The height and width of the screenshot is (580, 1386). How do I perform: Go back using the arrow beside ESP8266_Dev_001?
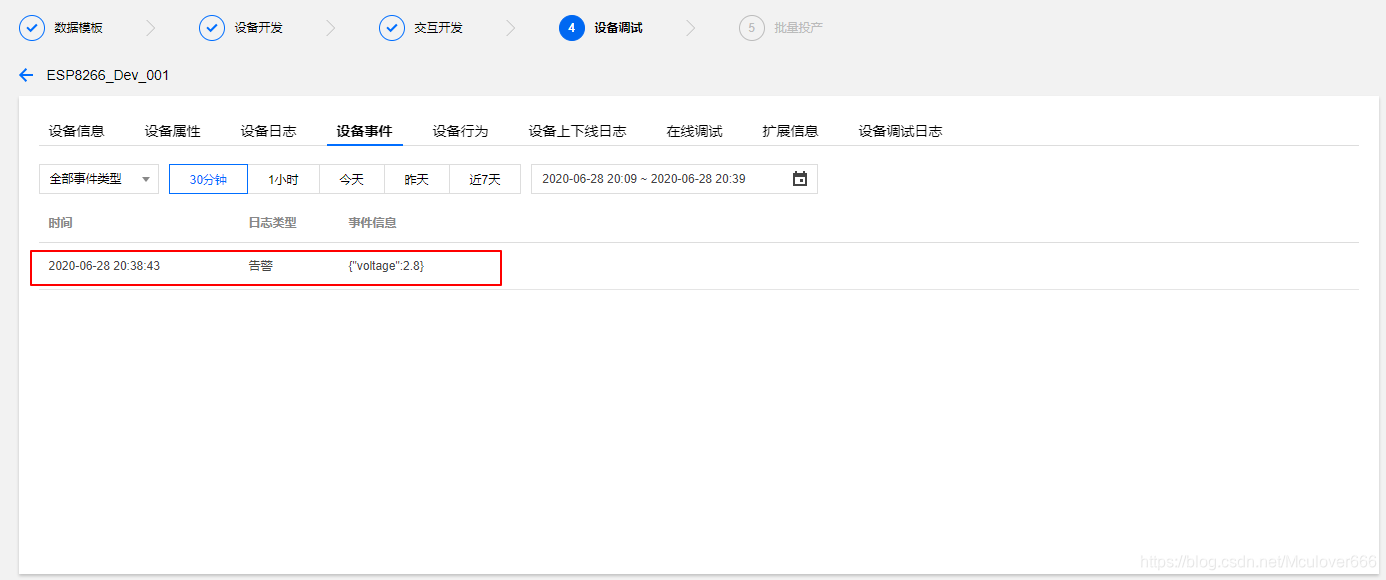pyautogui.click(x=27, y=75)
